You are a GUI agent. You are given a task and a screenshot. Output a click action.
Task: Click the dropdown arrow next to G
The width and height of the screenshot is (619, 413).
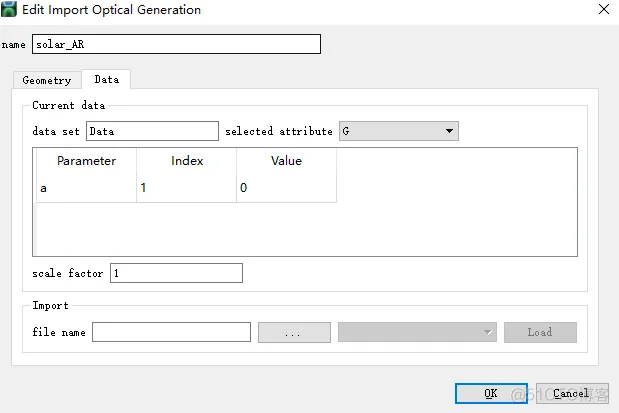coord(449,131)
